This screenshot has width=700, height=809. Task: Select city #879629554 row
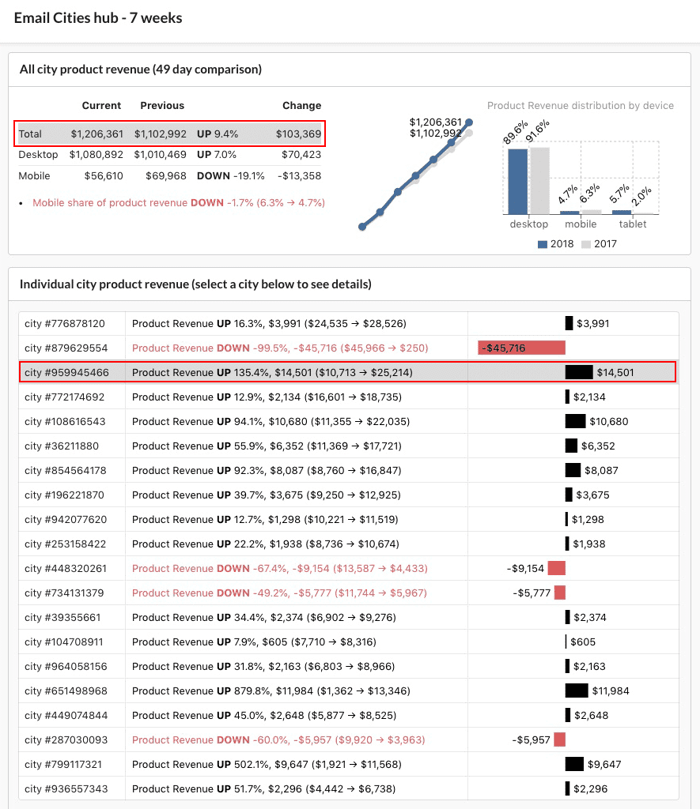[x=349, y=348]
